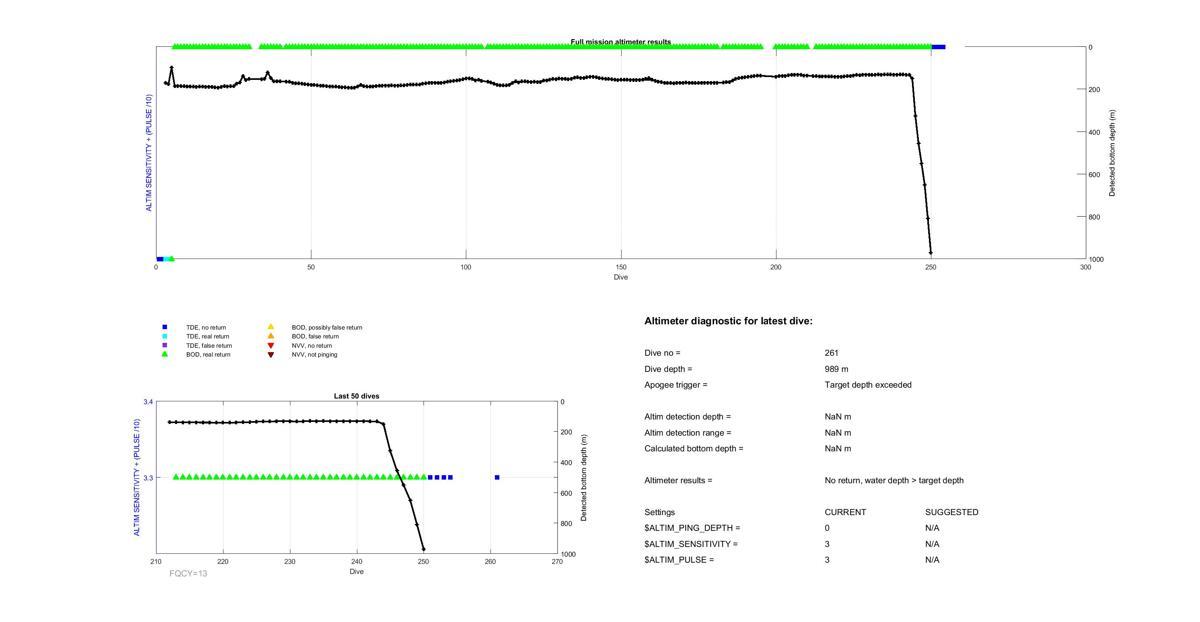This screenshot has width=1200, height=622.
Task: Click the '300' x-axis tick of the full mission chart
Action: pos(1086,268)
